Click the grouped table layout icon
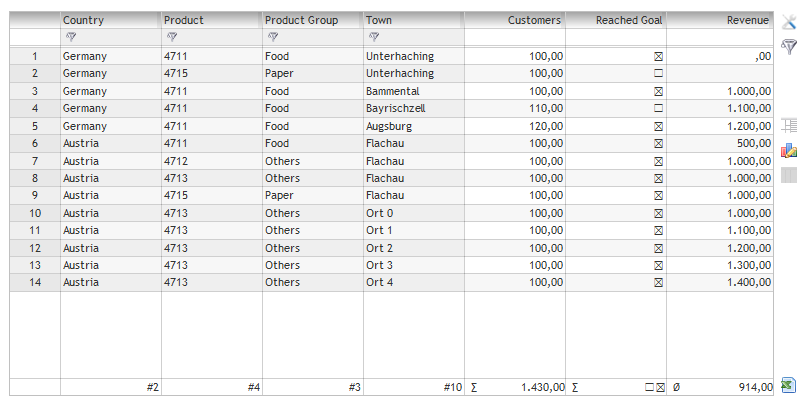The image size is (812, 412). (789, 126)
